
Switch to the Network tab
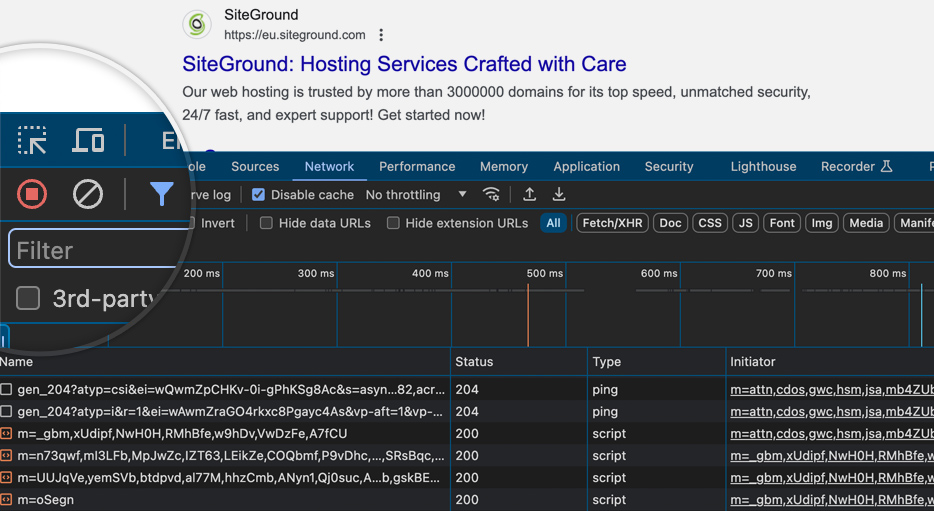(329, 167)
